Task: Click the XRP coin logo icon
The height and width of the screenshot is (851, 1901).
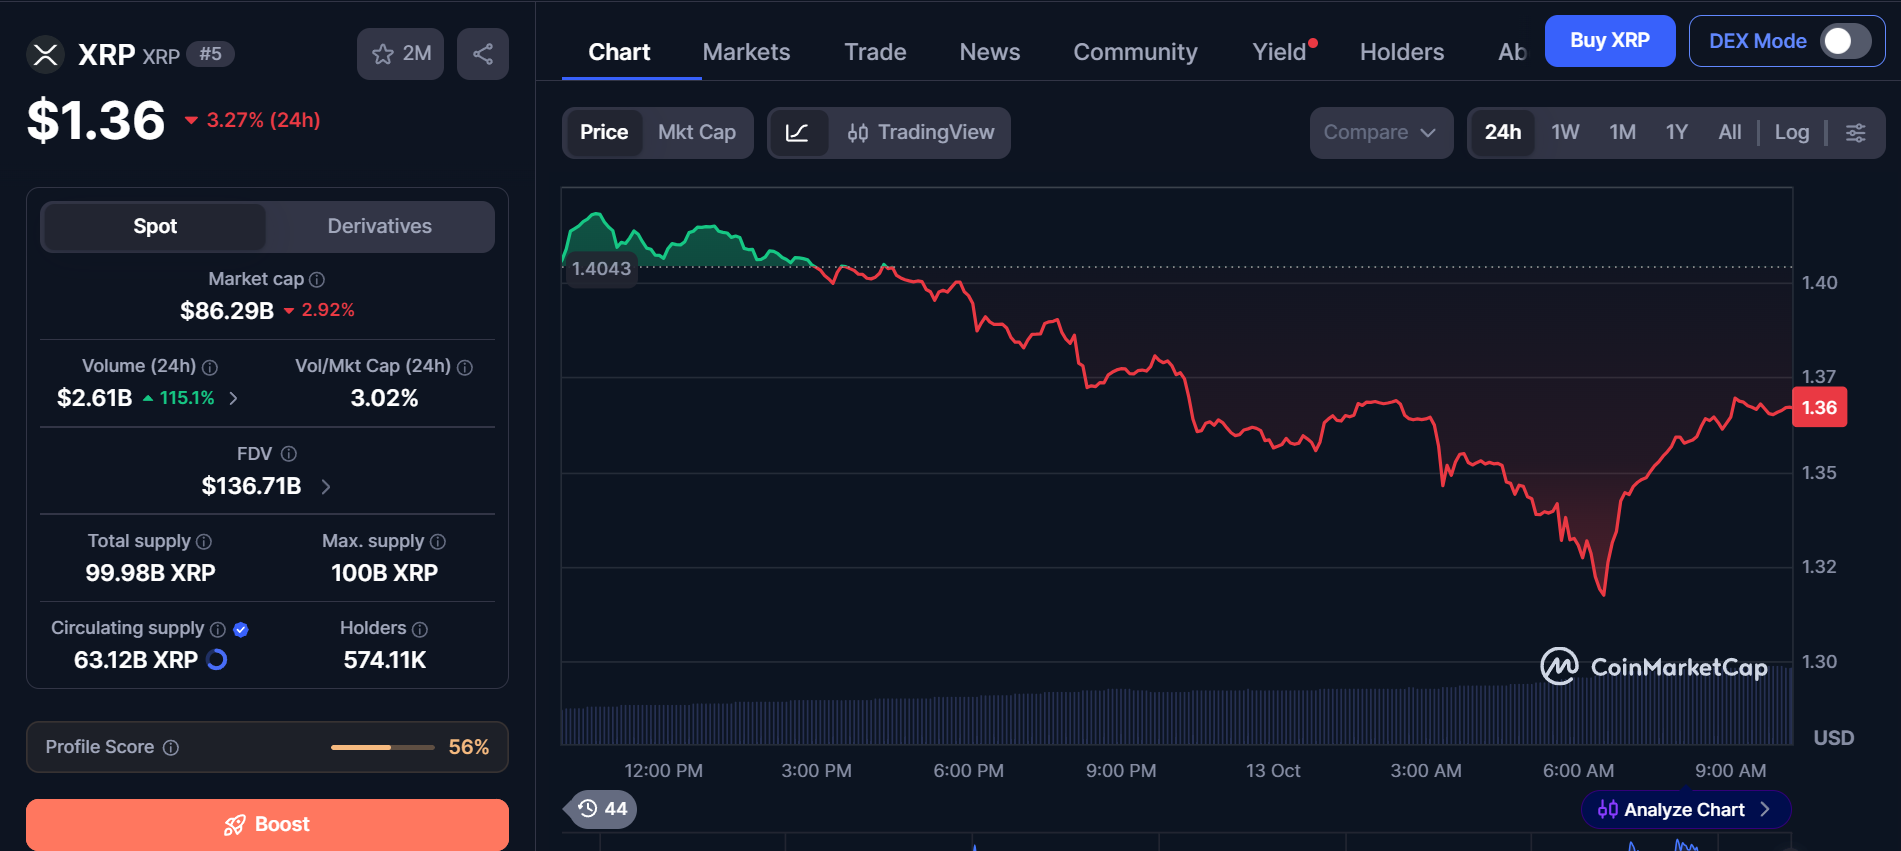Action: click(45, 54)
